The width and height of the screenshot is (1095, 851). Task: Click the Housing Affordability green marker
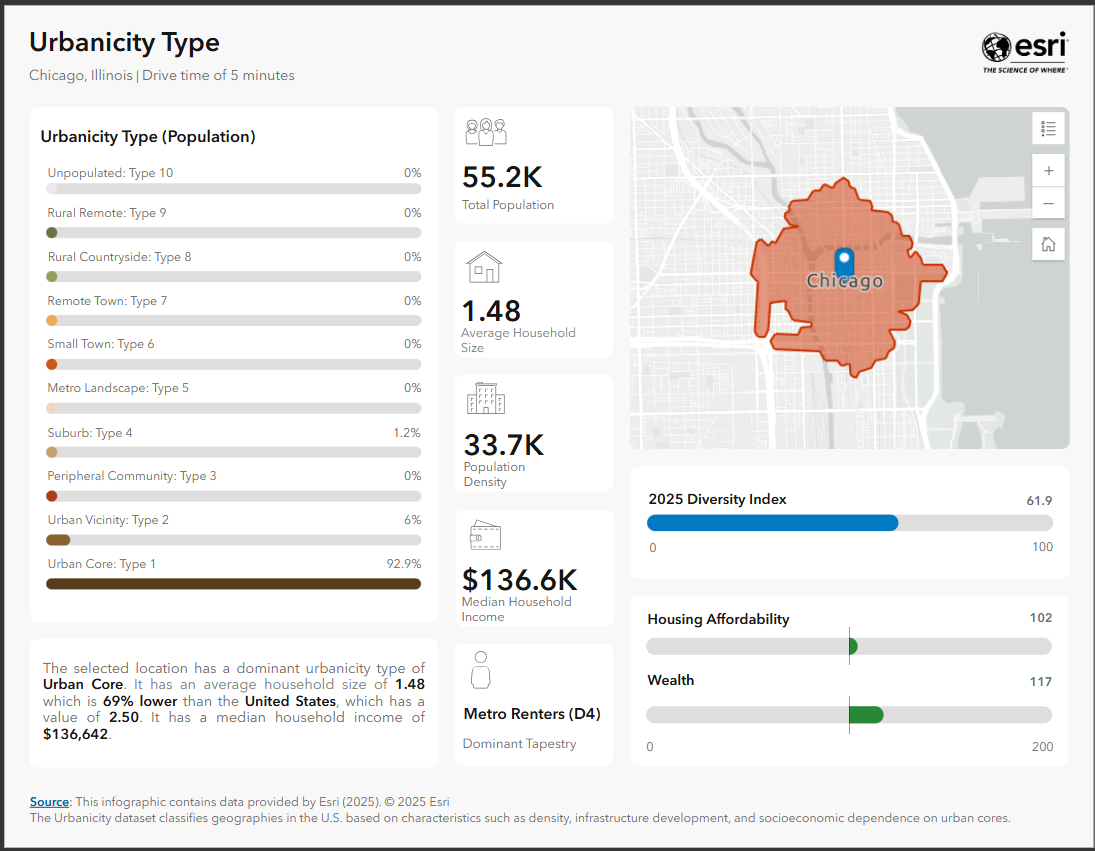[x=853, y=647]
